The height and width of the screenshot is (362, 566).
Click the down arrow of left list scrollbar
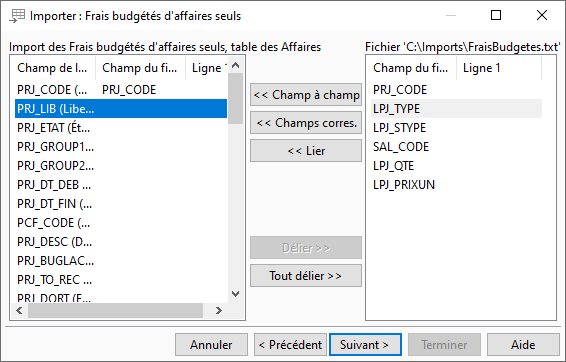[x=236, y=294]
